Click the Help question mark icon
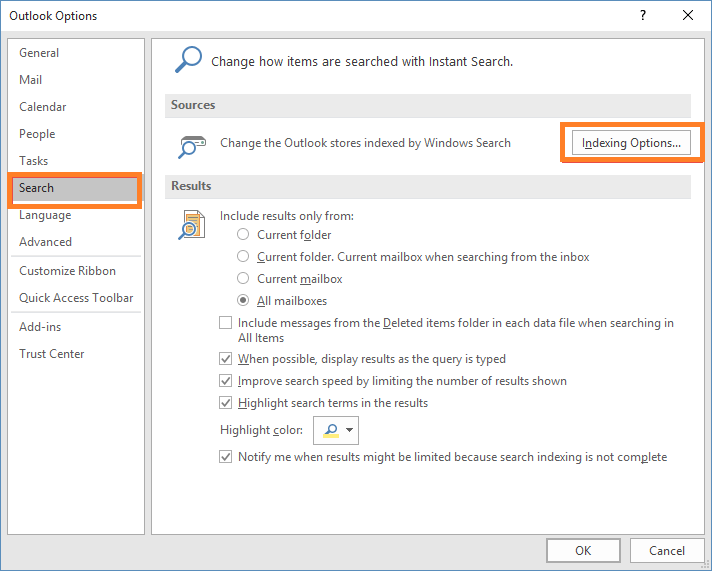712x571 pixels. coord(643,15)
